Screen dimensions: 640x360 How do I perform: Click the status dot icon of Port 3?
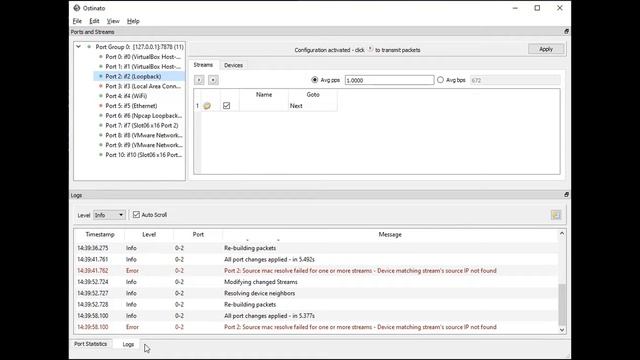[100, 86]
